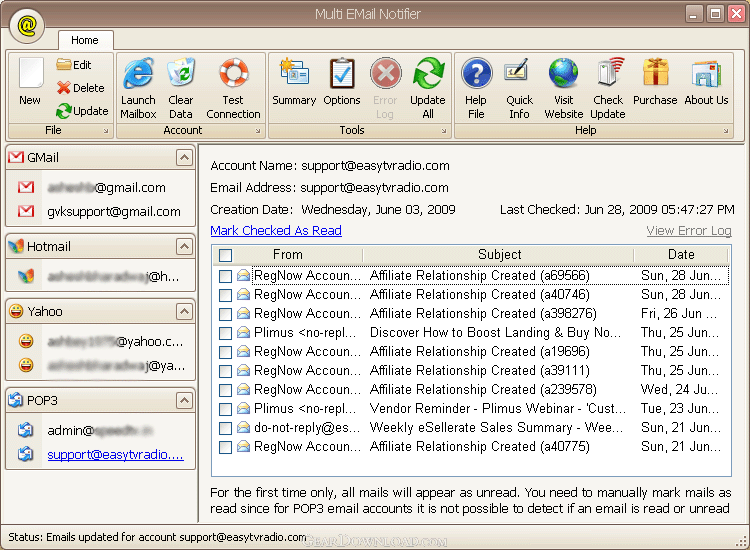Check the Weekly eSellerate Sales Summary email
750x550 pixels.
225,428
